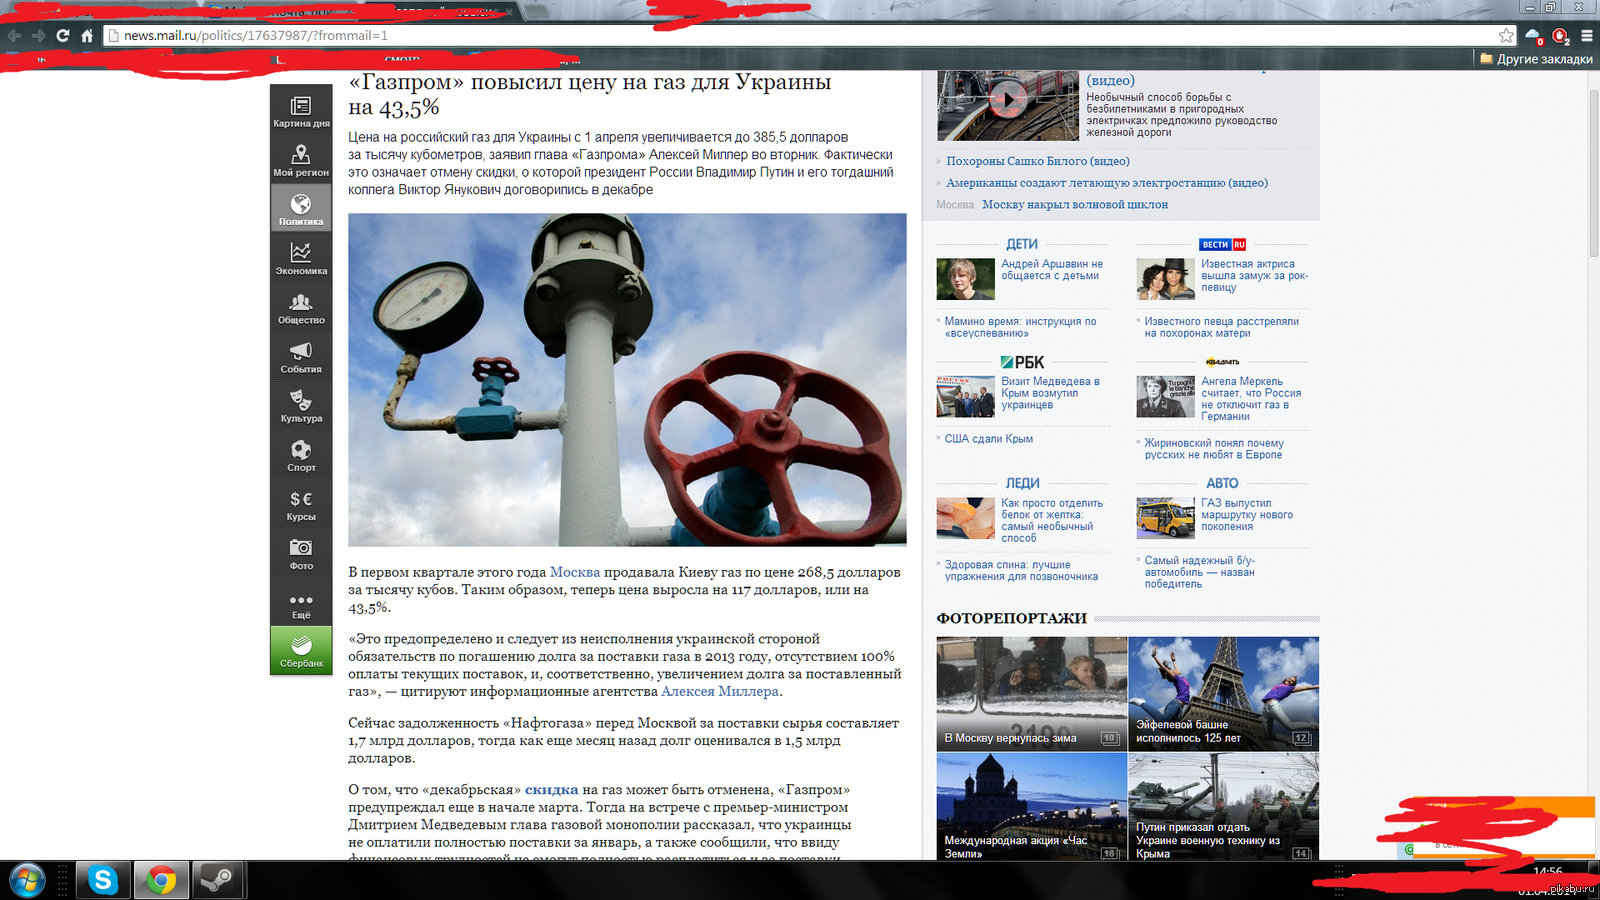The width and height of the screenshot is (1600, 900).
Task: Open the Картина дня sidebar section
Action: point(301,110)
